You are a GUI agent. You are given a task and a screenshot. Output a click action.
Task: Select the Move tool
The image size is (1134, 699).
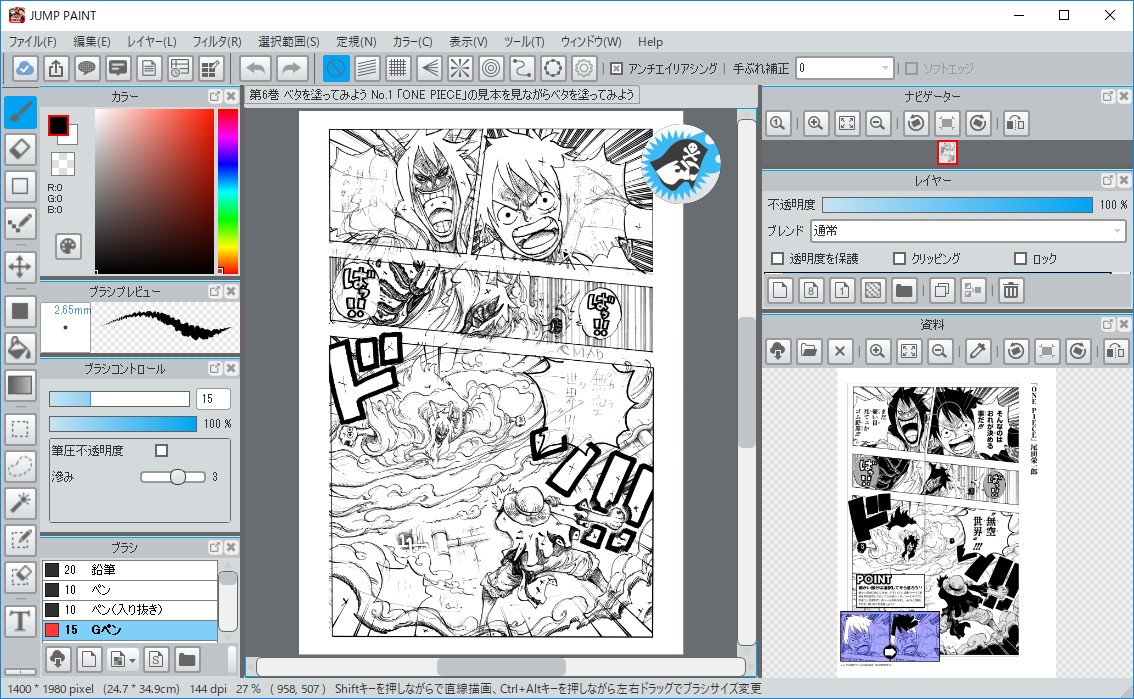click(20, 267)
